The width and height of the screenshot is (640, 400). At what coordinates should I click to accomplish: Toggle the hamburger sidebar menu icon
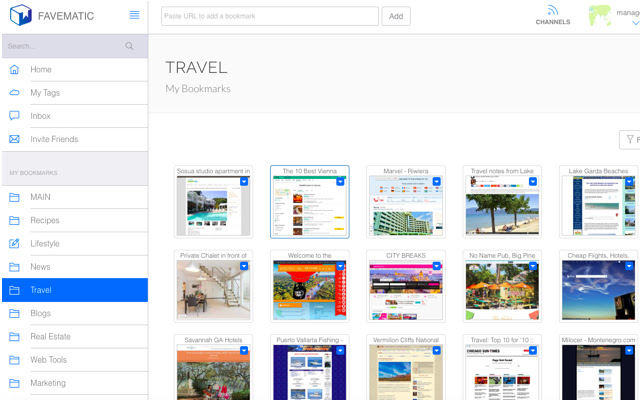tap(134, 15)
